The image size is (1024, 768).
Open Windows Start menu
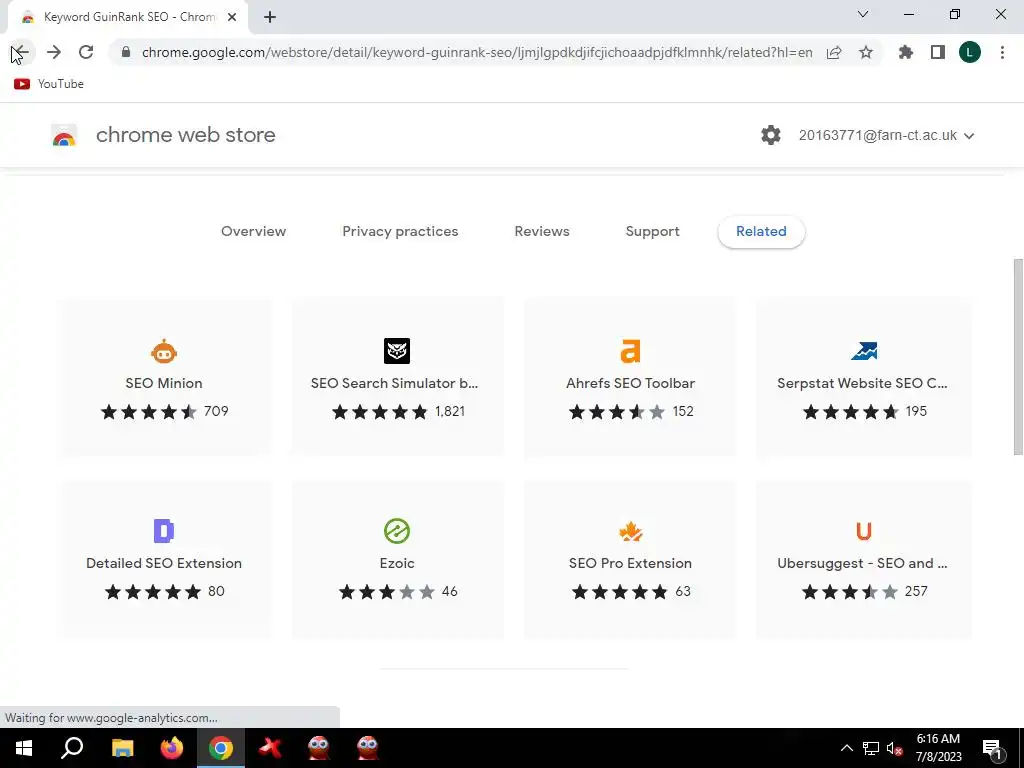[x=24, y=748]
